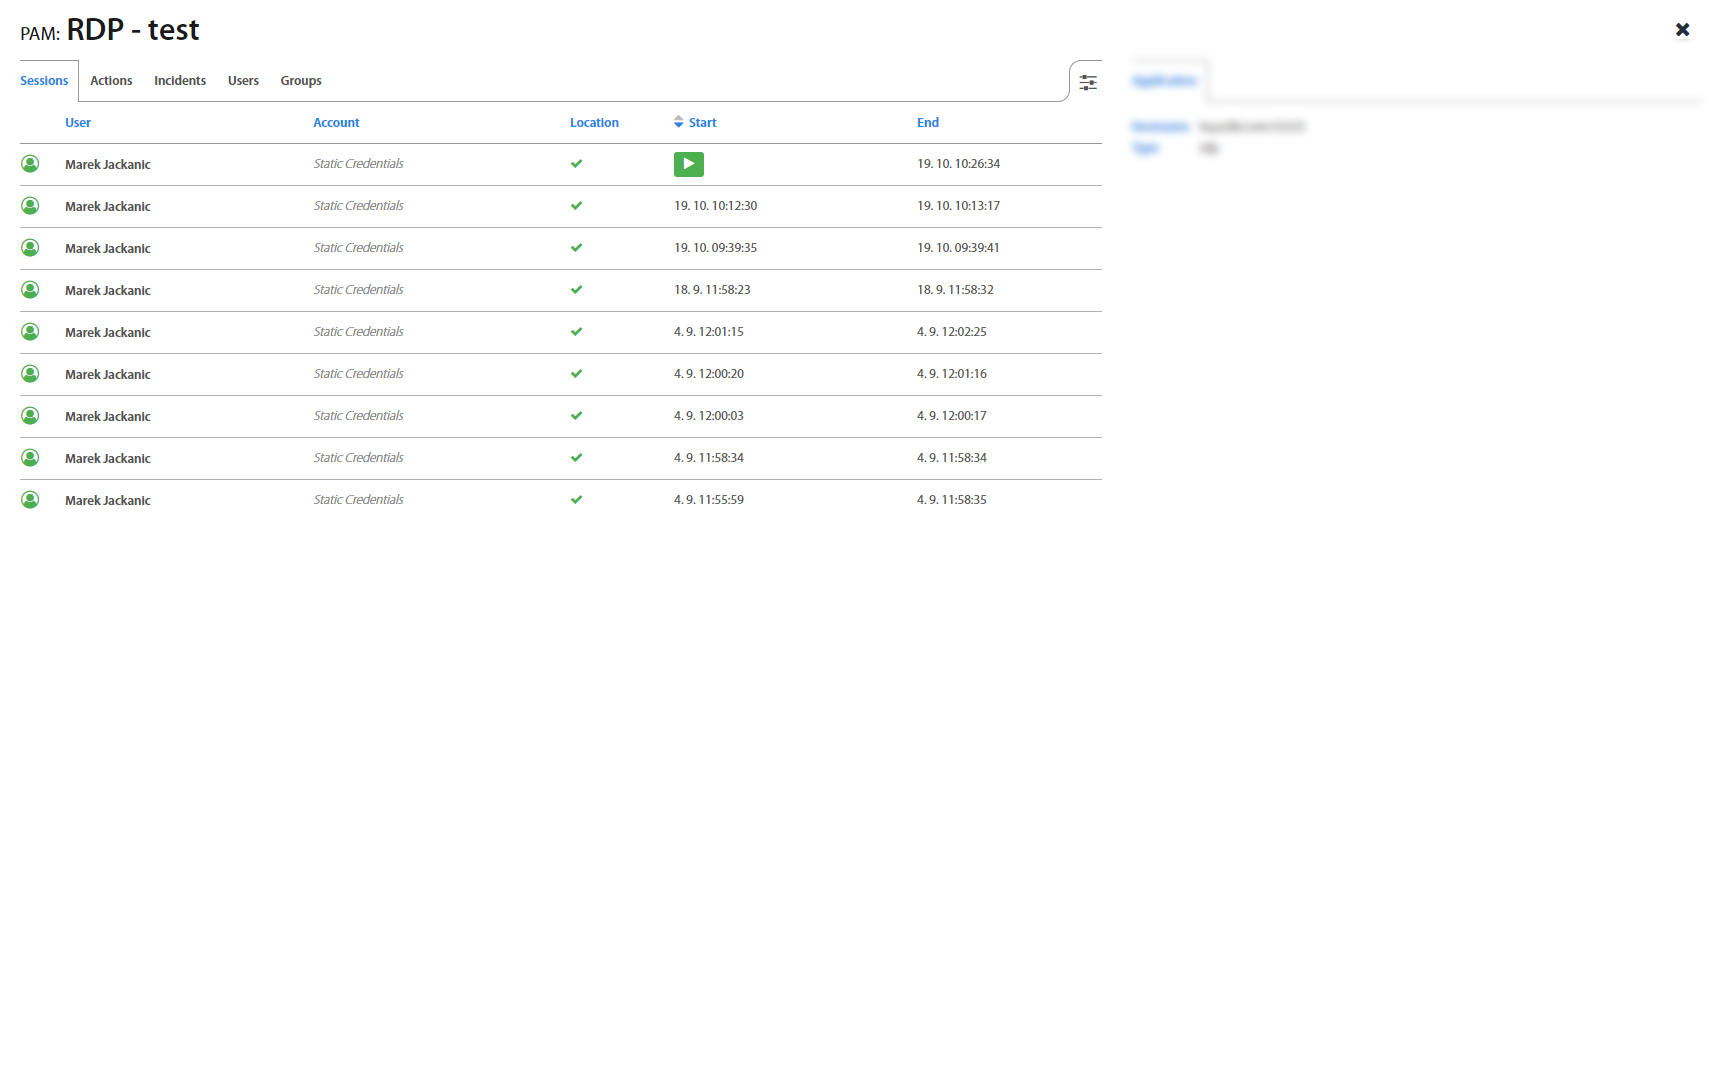The height and width of the screenshot is (1080, 1720).
Task: Click user icon of session starting 19. 10. 10:12:30
Action: [31, 206]
